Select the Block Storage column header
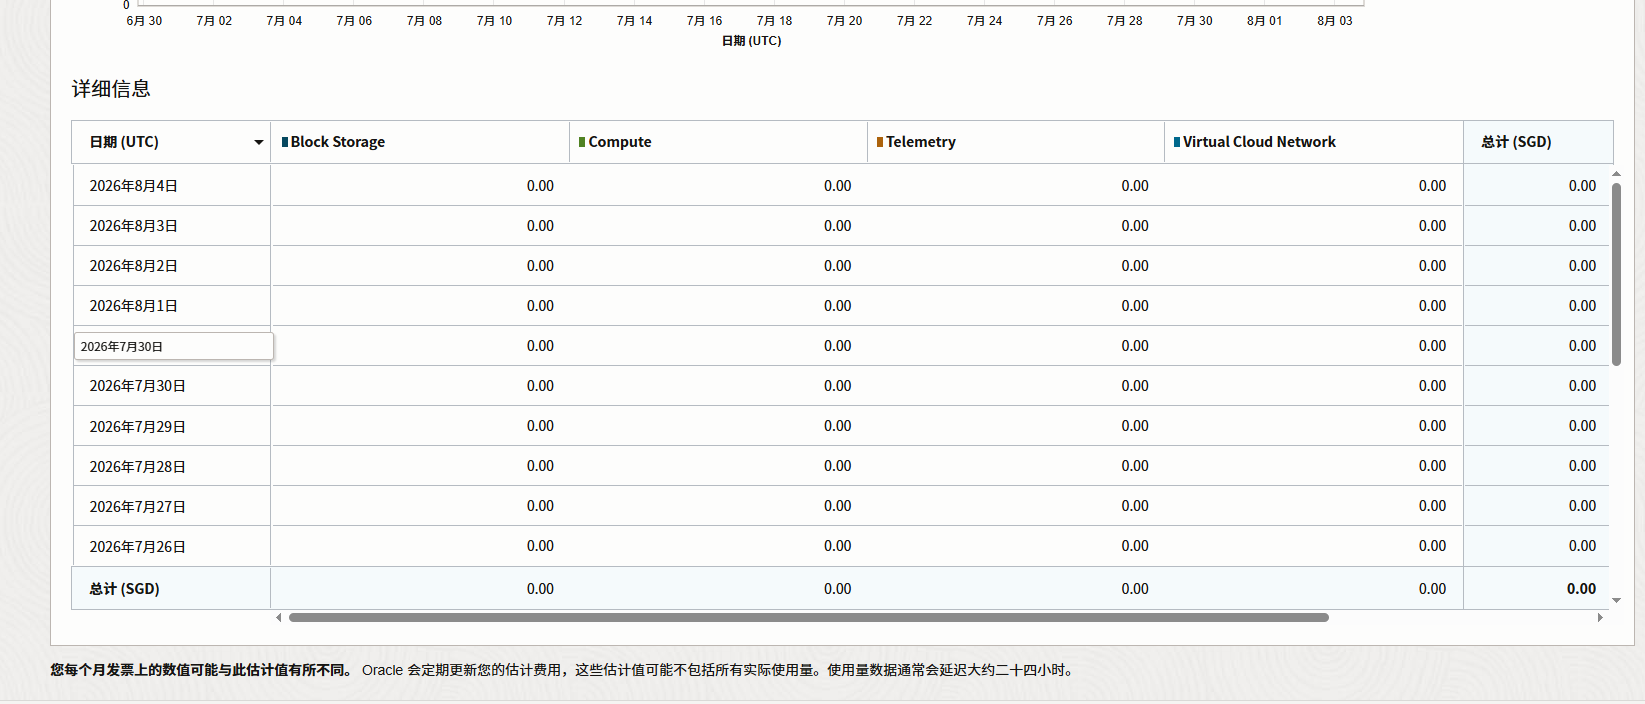Image resolution: width=1645 pixels, height=704 pixels. click(420, 142)
